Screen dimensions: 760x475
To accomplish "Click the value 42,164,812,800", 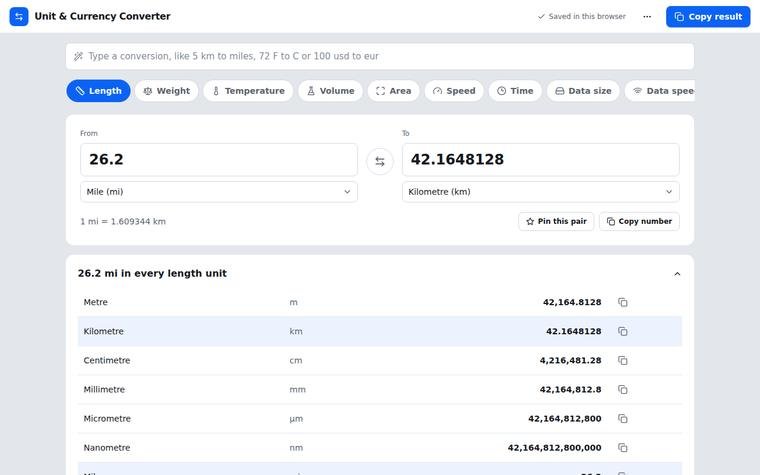I will click(x=565, y=419).
